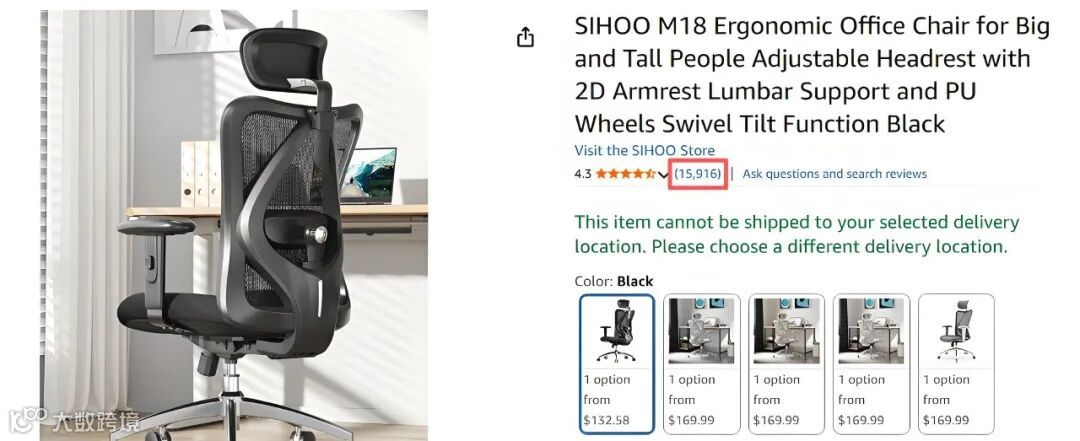Visit the SIHOO Store link
Image resolution: width=1080 pixels, height=441 pixels.
pyautogui.click(x=645, y=150)
